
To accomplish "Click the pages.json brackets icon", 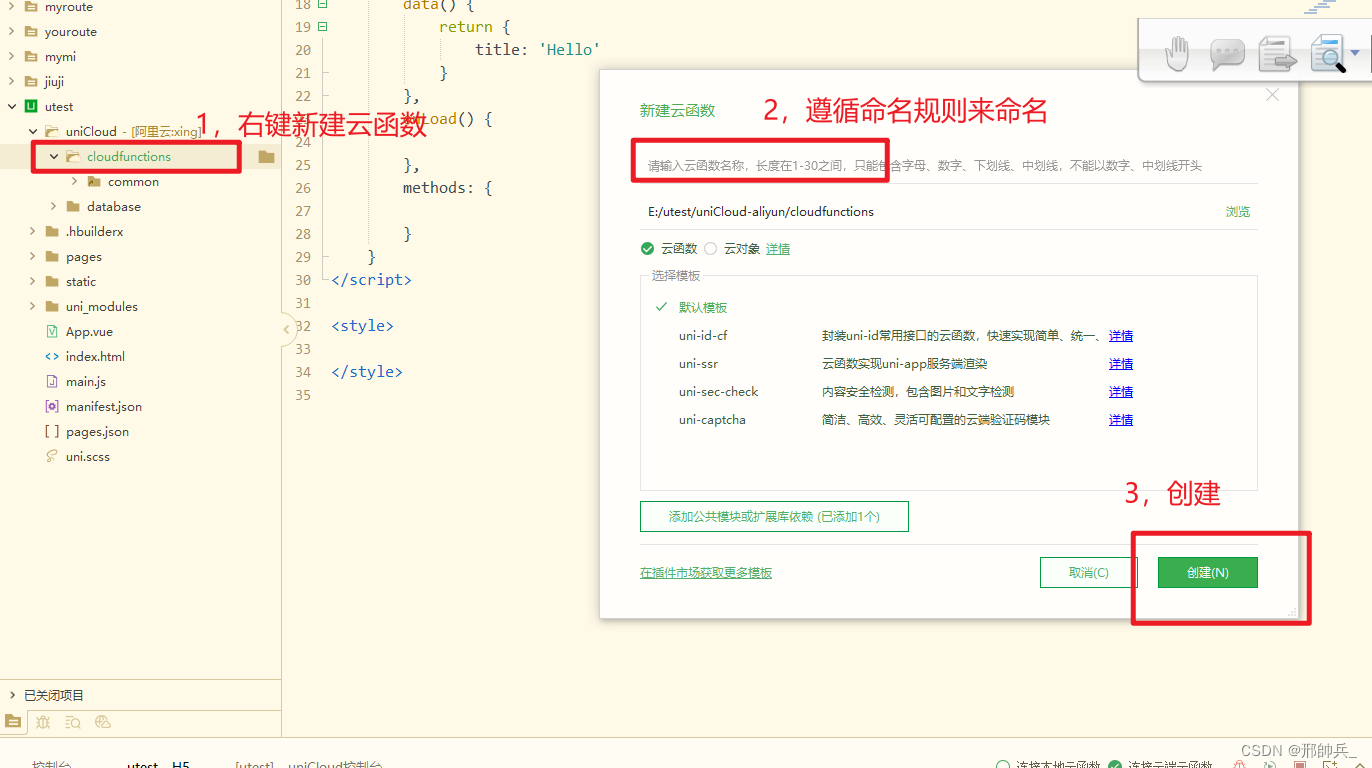I will coord(52,431).
